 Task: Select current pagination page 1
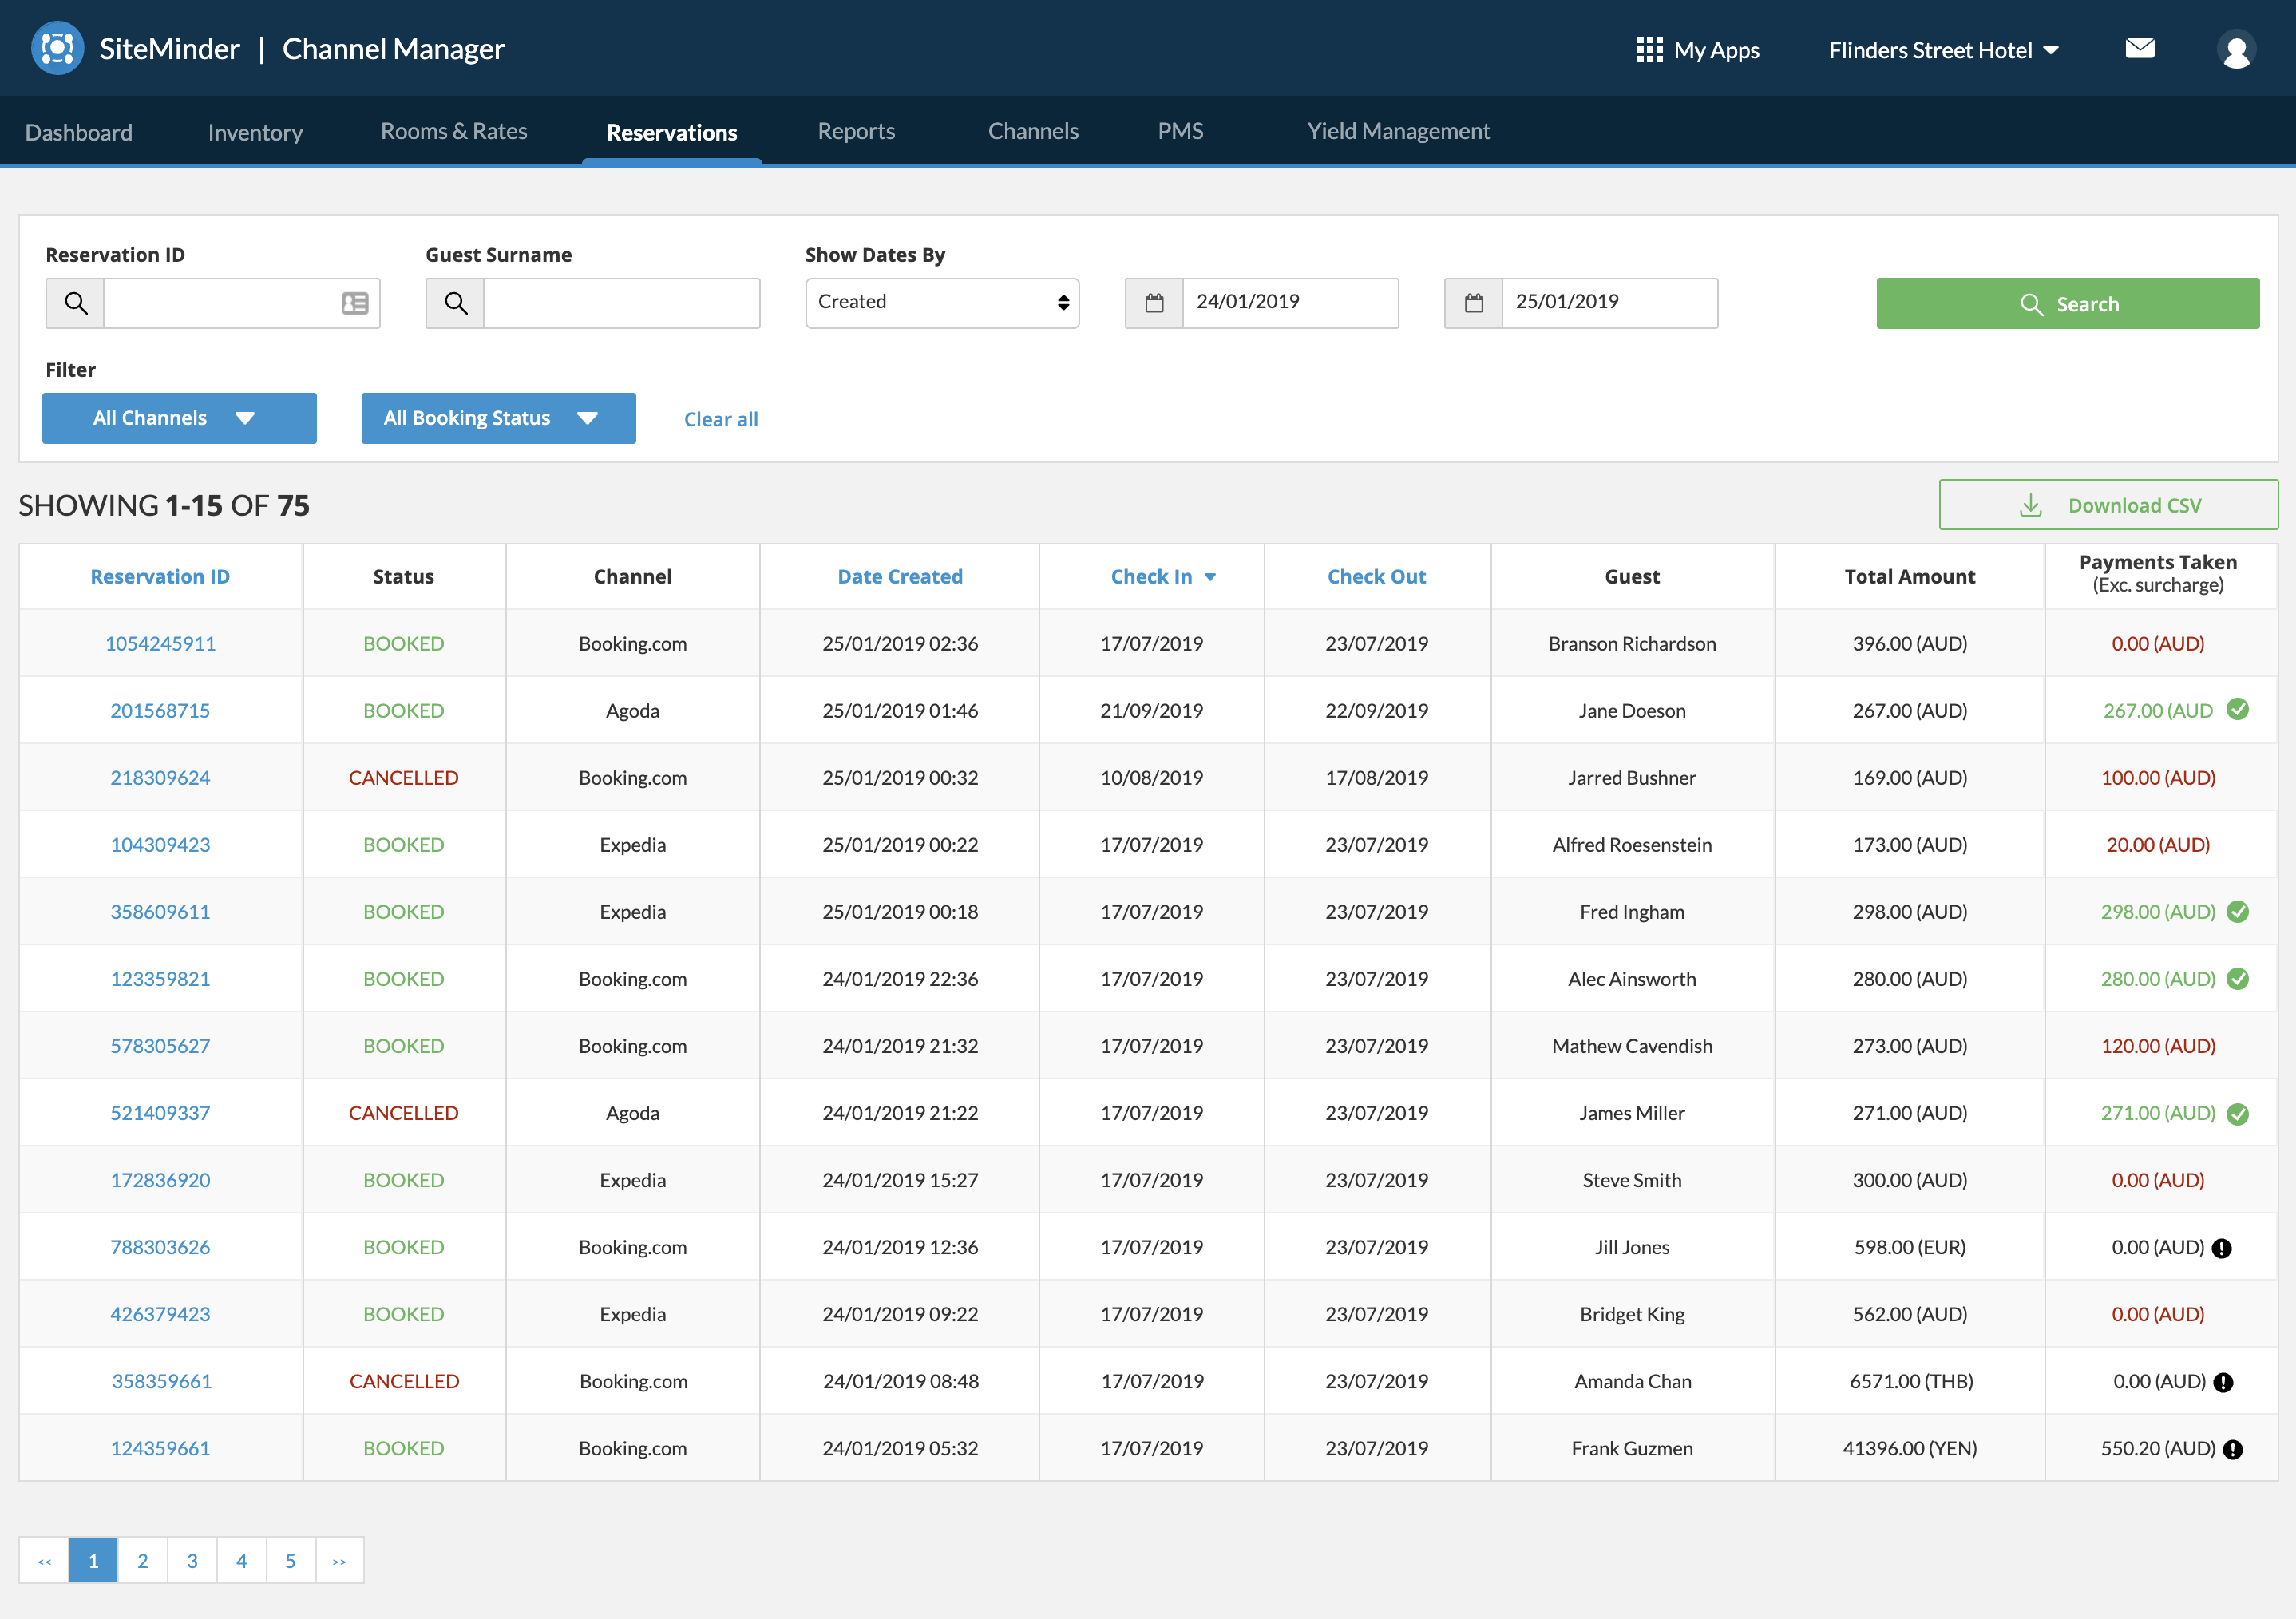point(93,1560)
